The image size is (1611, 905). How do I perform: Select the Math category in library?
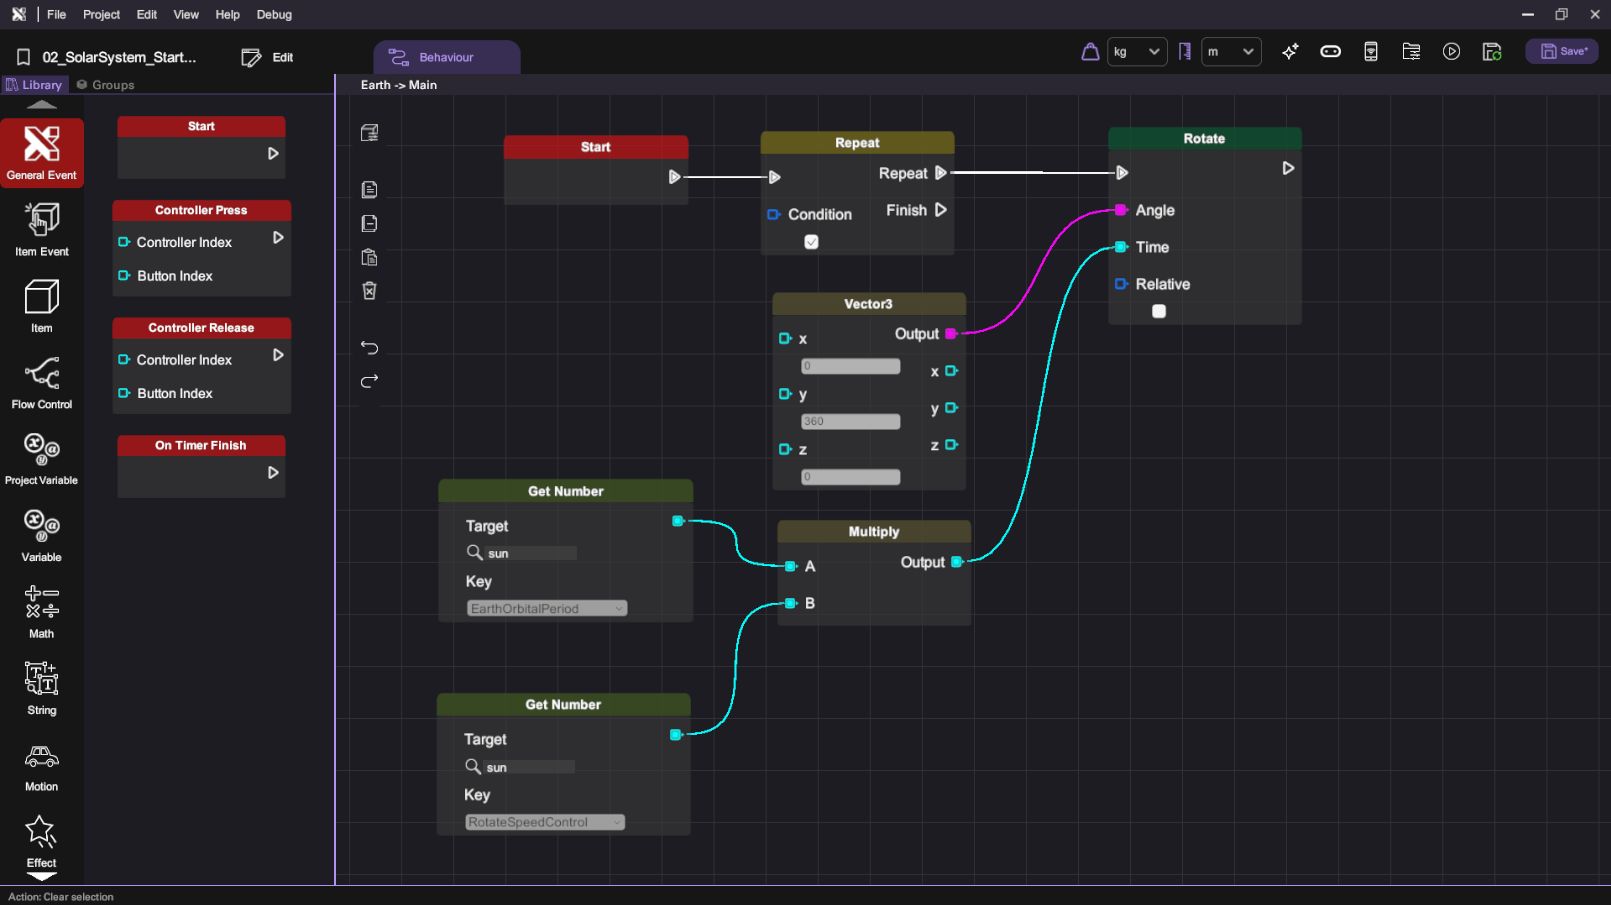click(x=41, y=610)
